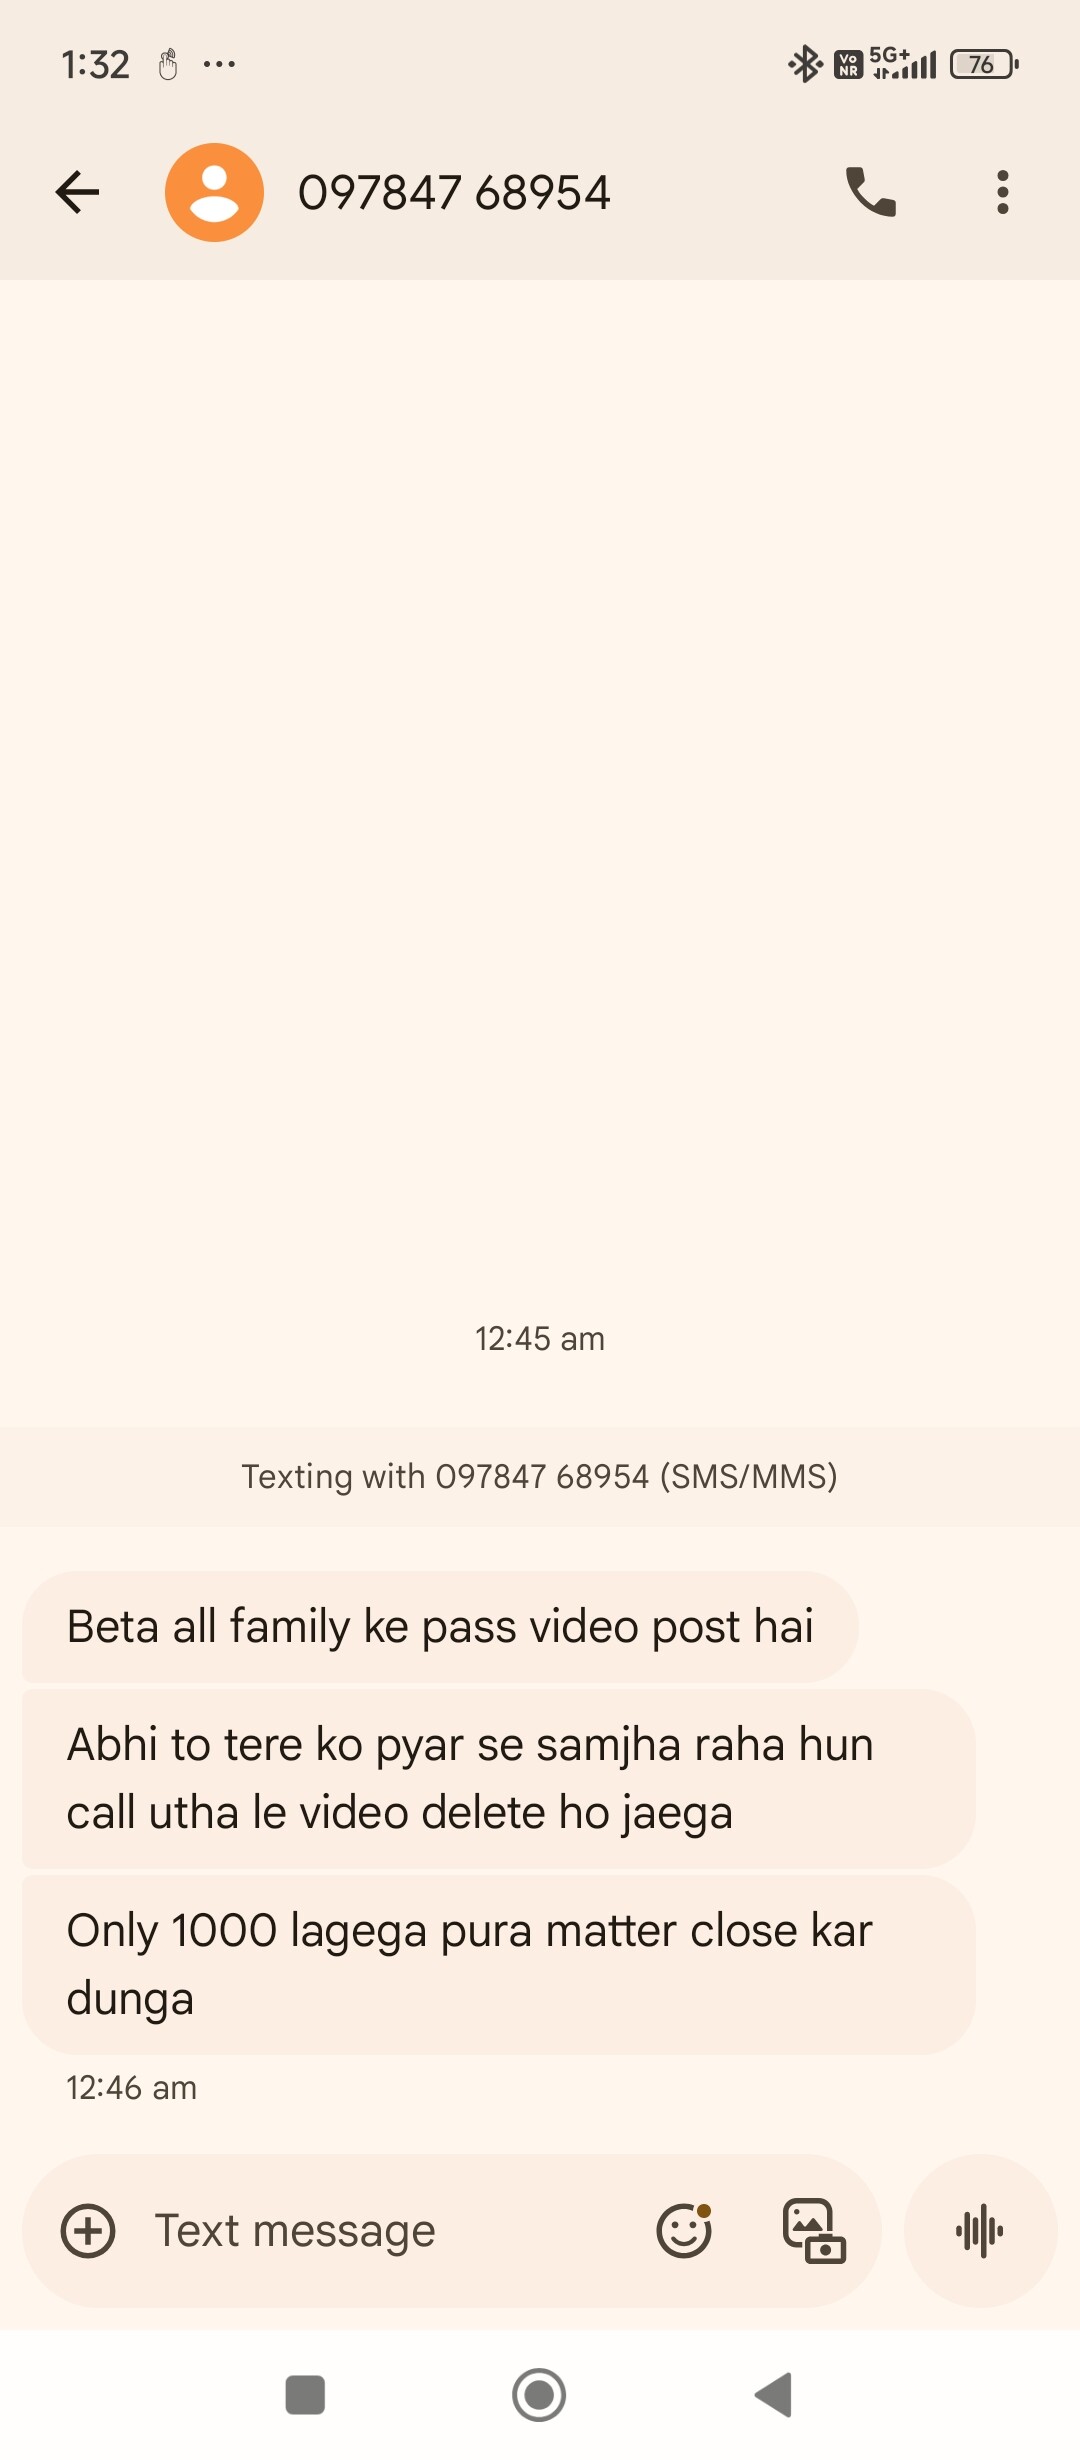This screenshot has width=1080, height=2460.
Task: Tap the Bluetooth status bar icon
Action: [x=804, y=65]
